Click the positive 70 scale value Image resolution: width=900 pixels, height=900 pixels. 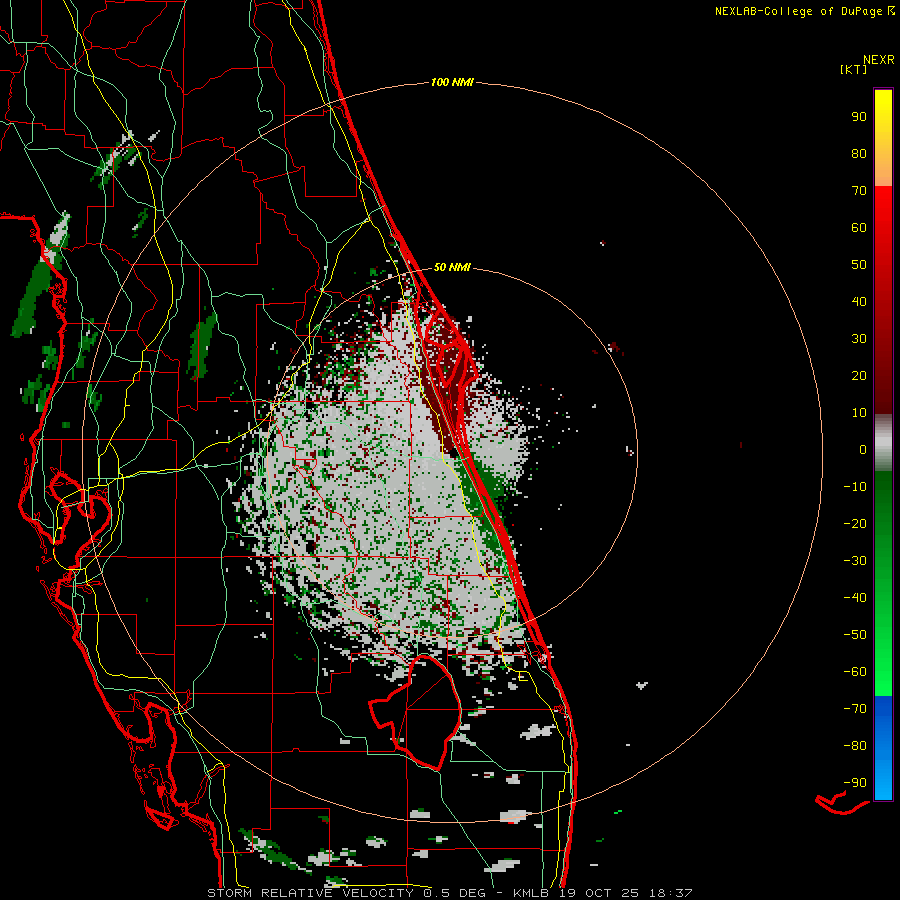pyautogui.click(x=859, y=191)
